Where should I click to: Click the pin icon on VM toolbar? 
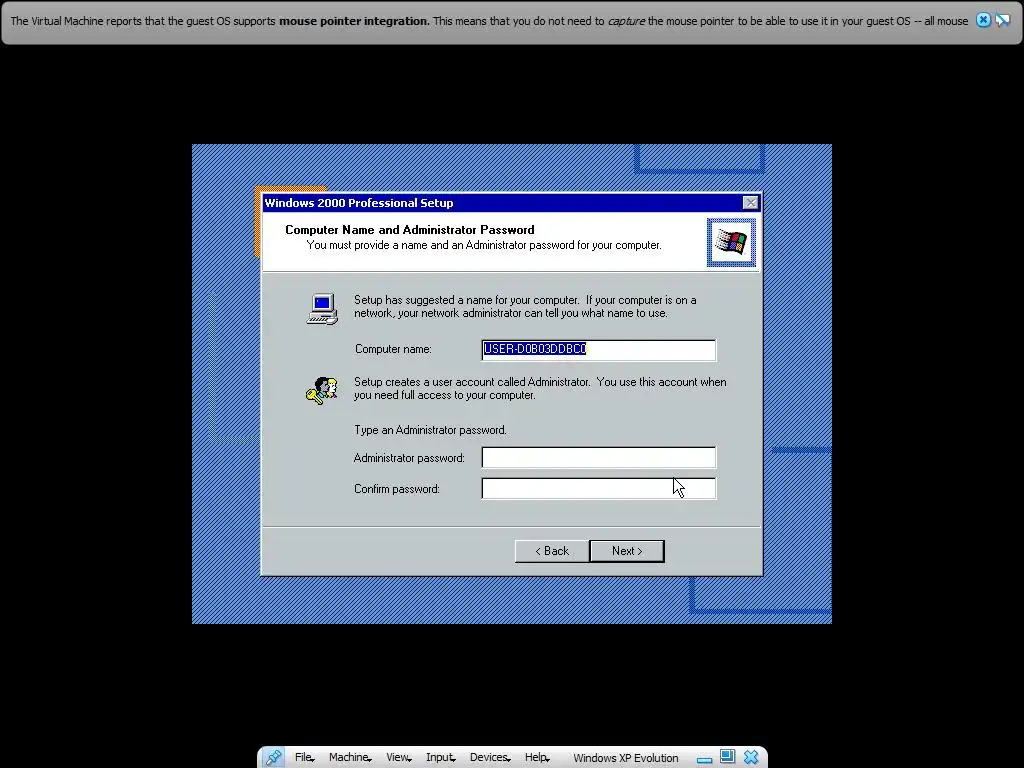tap(273, 758)
